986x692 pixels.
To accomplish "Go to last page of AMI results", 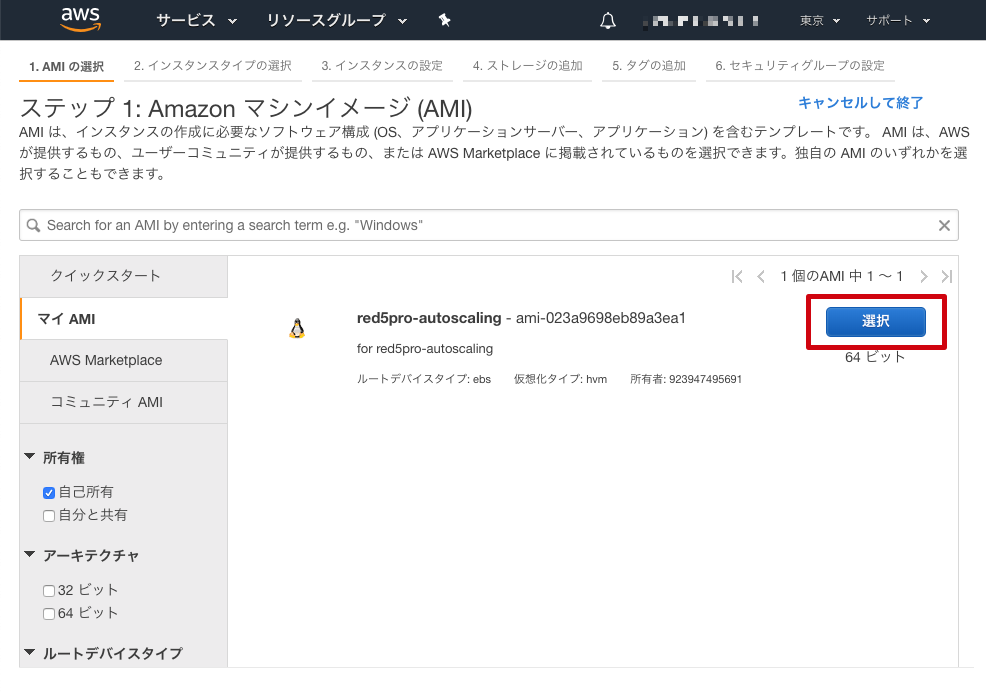I will 946,276.
